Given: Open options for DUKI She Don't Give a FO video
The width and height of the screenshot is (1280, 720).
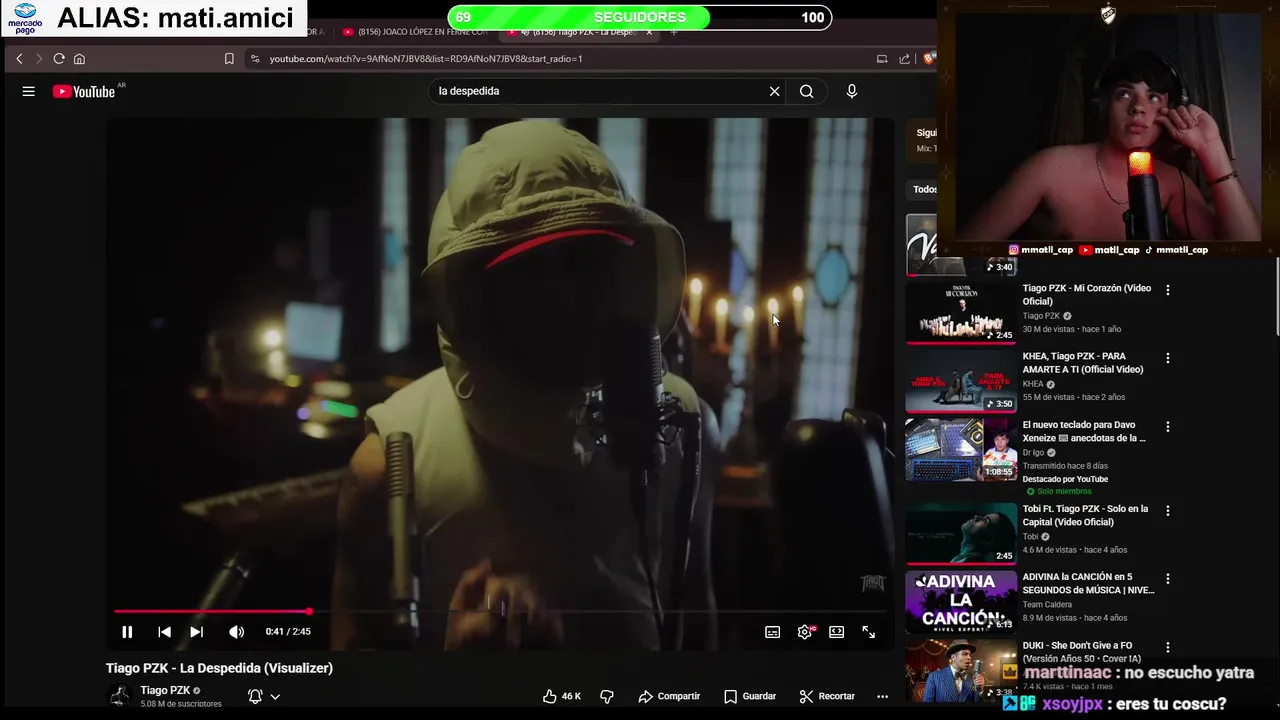Looking at the screenshot, I should point(1167,648).
